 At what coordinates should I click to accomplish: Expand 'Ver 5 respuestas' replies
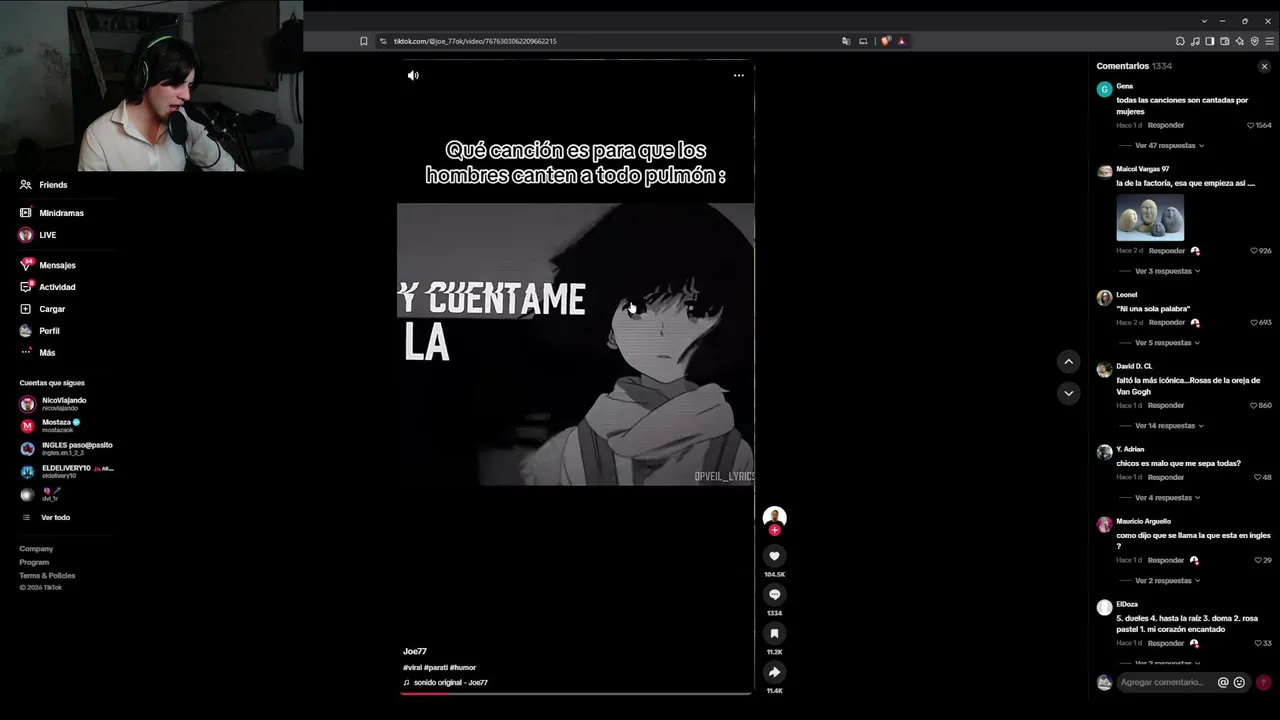coord(1167,343)
